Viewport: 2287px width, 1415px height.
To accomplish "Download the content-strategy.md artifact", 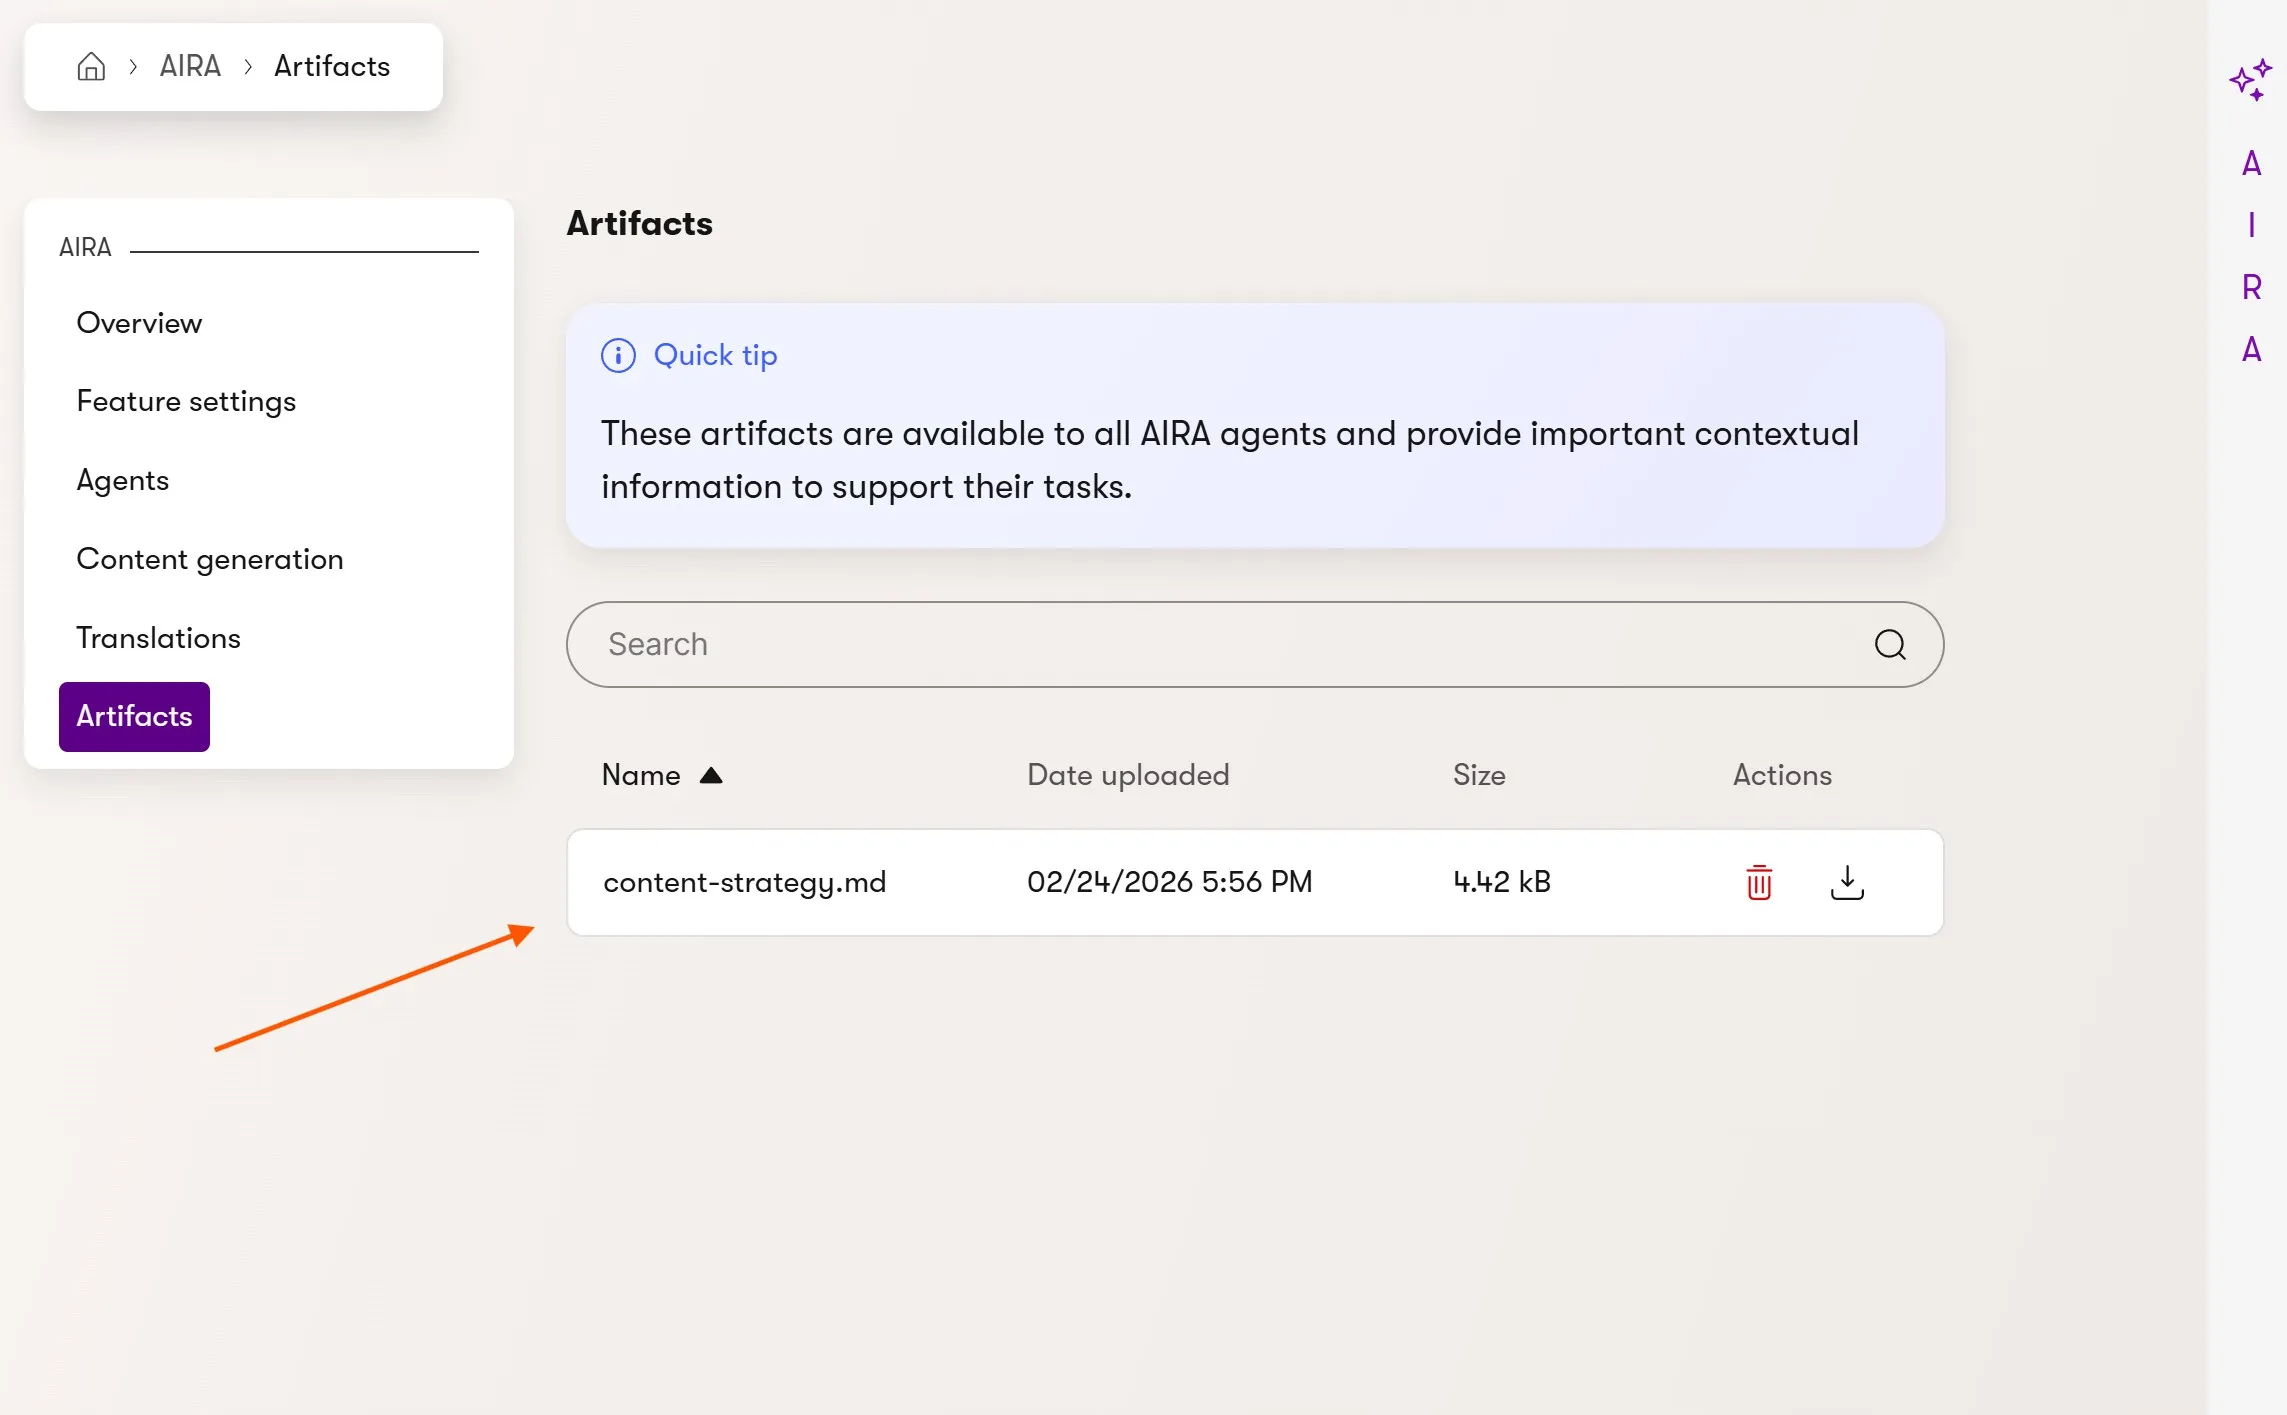I will click(1847, 882).
